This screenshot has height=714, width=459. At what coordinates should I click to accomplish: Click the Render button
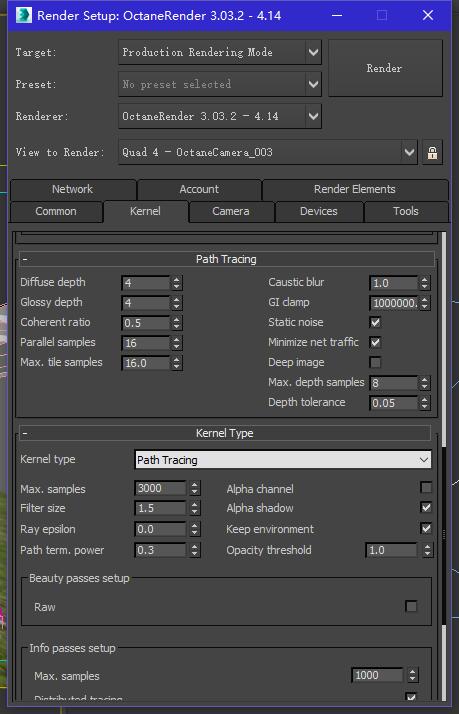385,68
